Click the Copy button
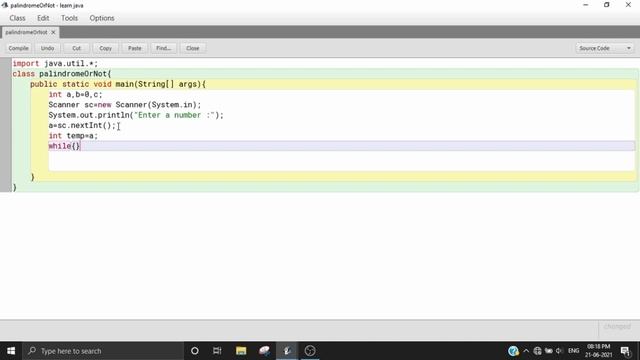 click(x=105, y=48)
